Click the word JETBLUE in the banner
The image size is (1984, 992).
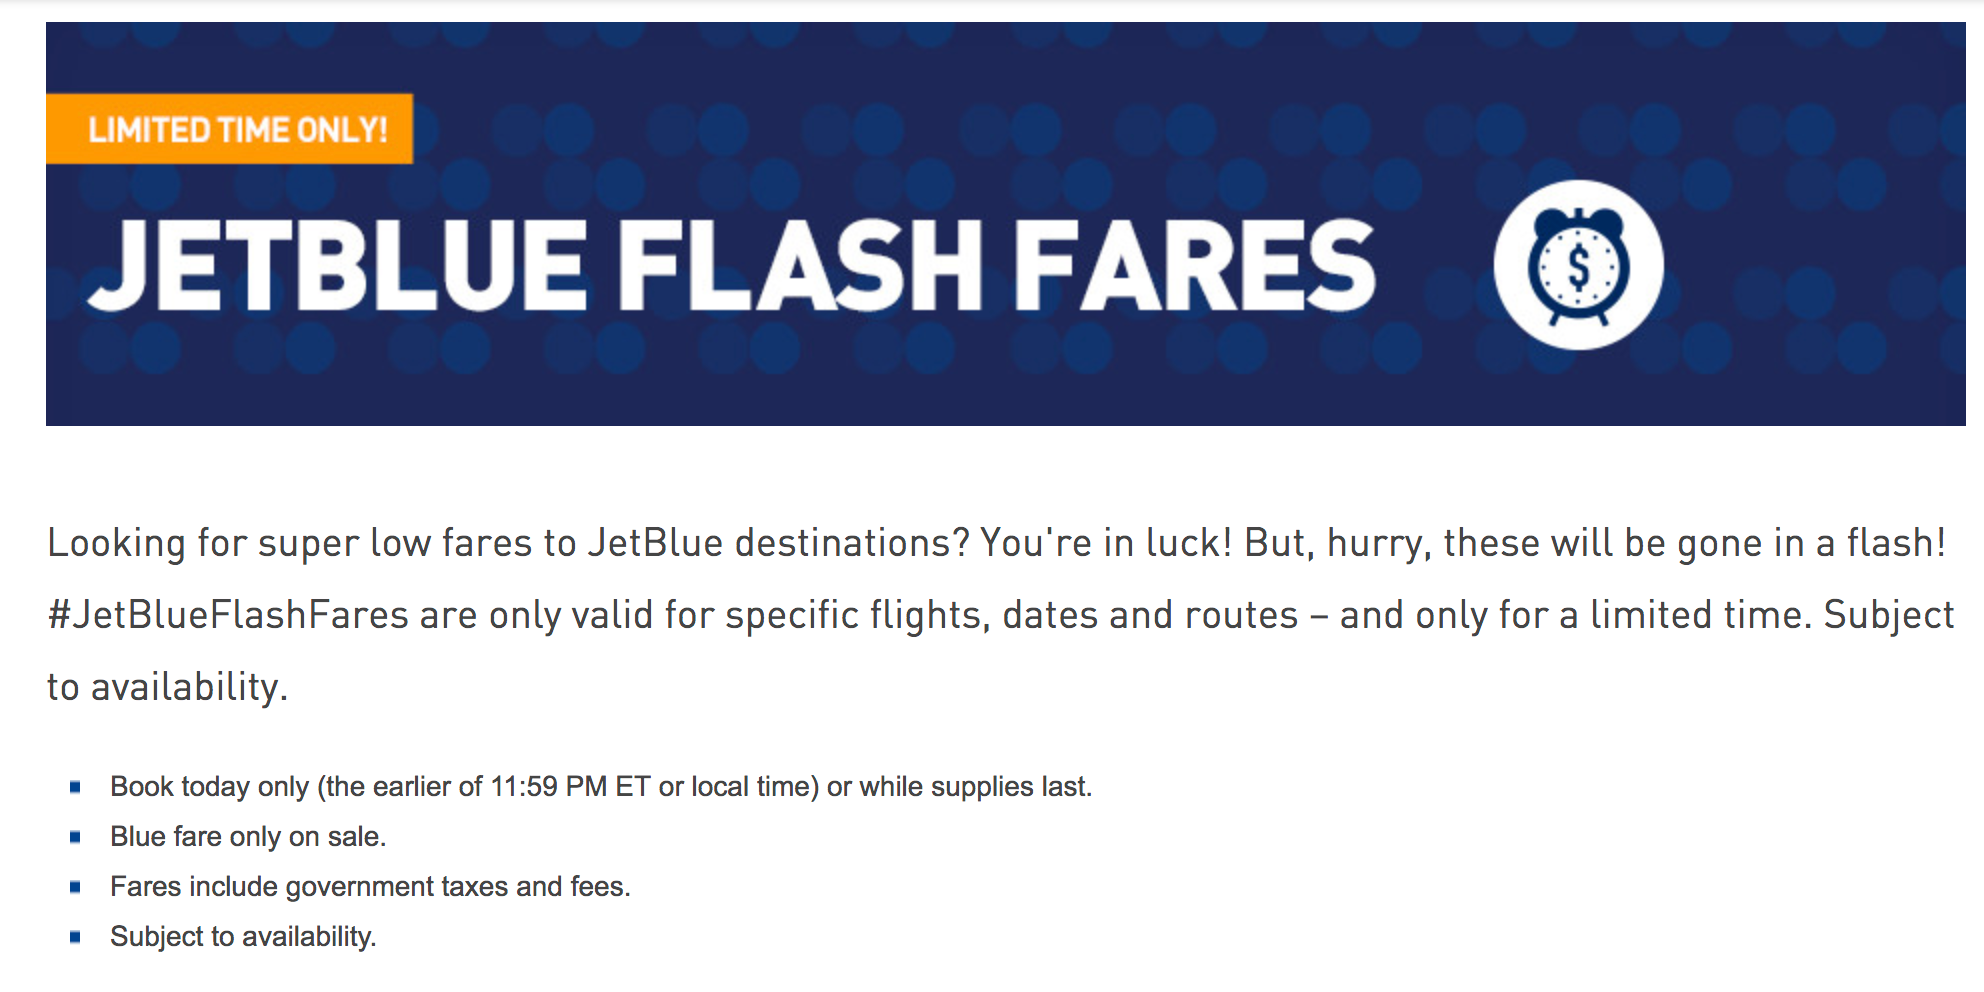pos(338,266)
